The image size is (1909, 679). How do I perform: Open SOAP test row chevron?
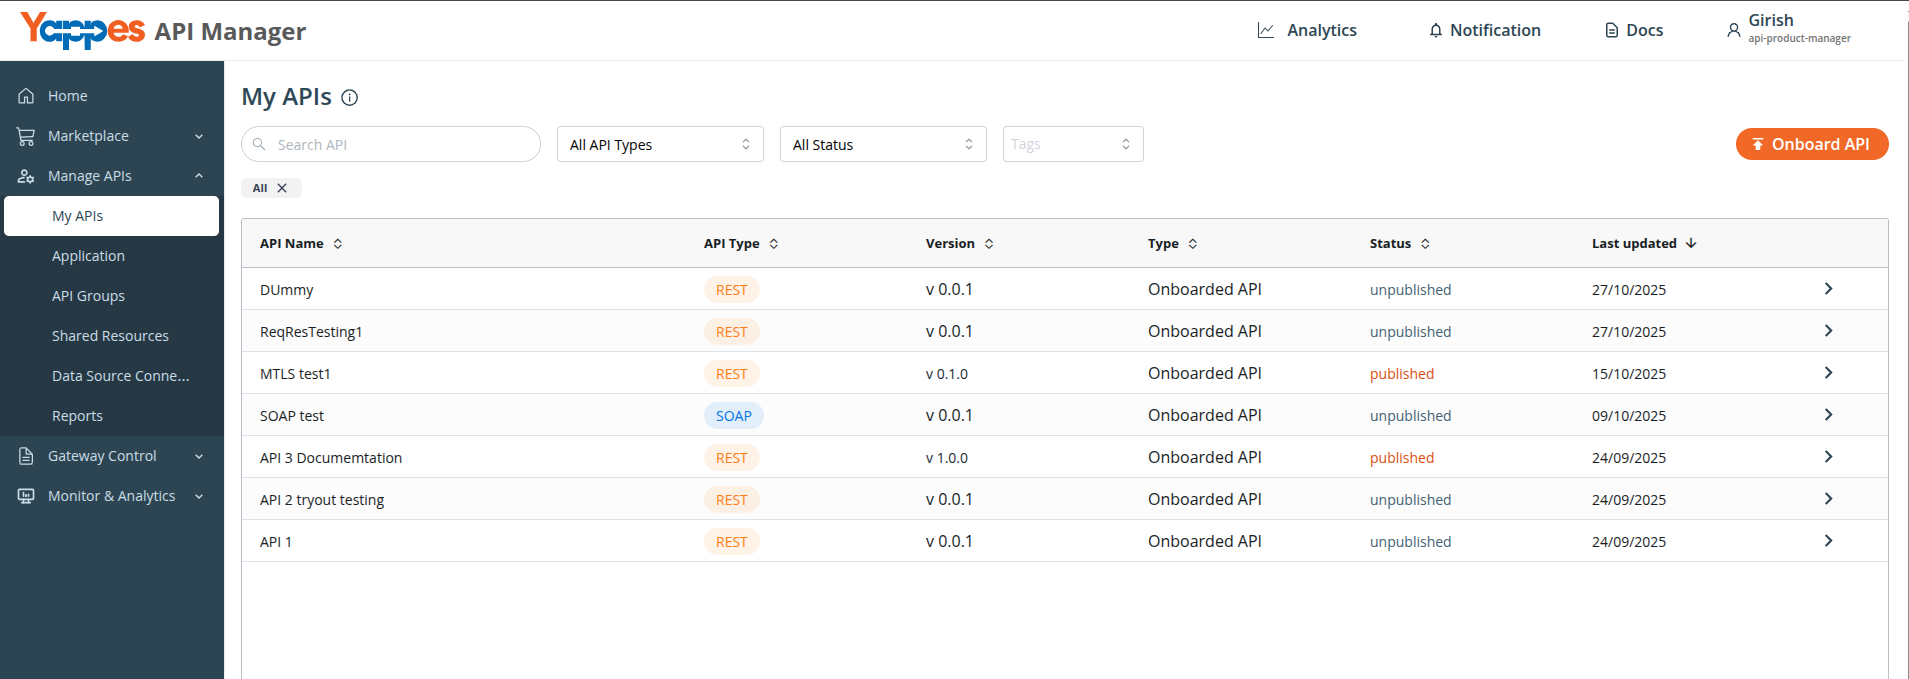tap(1828, 415)
